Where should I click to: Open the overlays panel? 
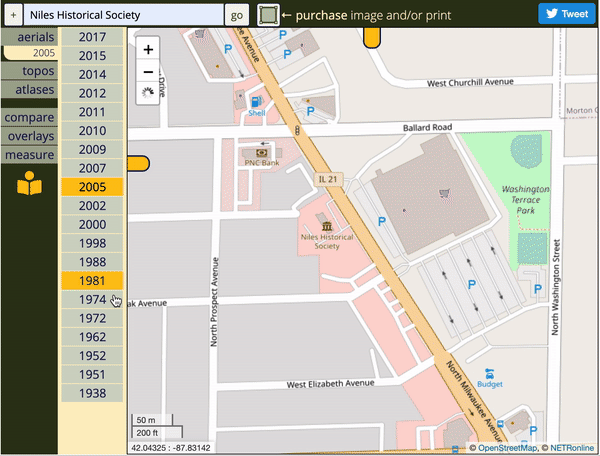(x=29, y=136)
